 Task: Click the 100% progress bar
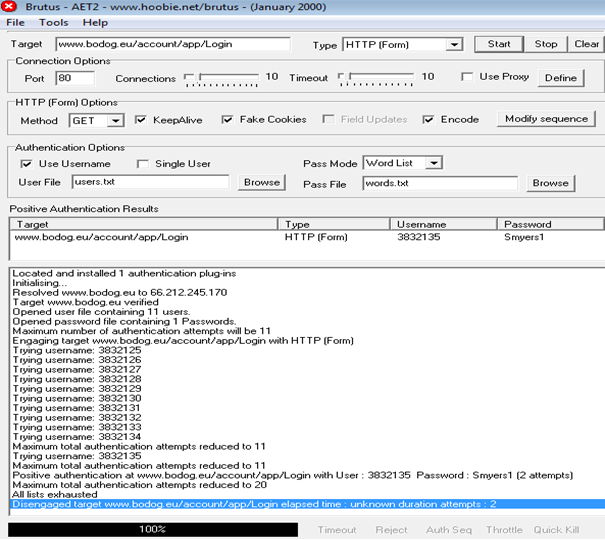pos(153,529)
